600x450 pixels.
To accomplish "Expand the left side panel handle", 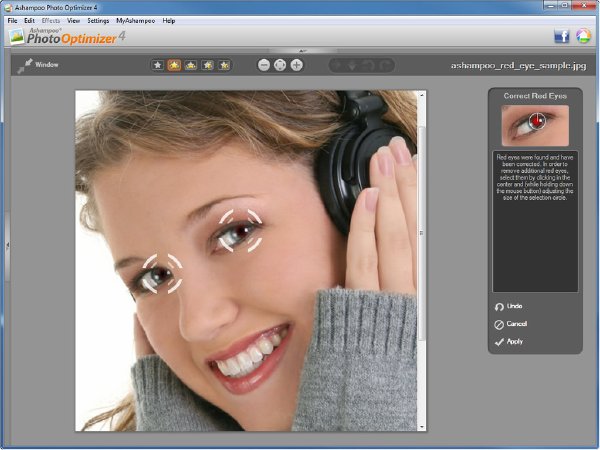I will 7,246.
